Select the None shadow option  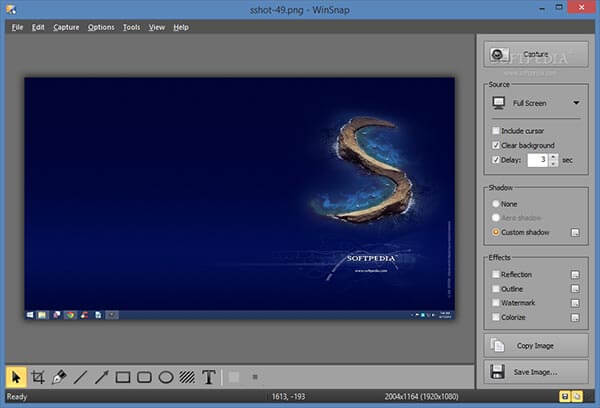point(496,204)
